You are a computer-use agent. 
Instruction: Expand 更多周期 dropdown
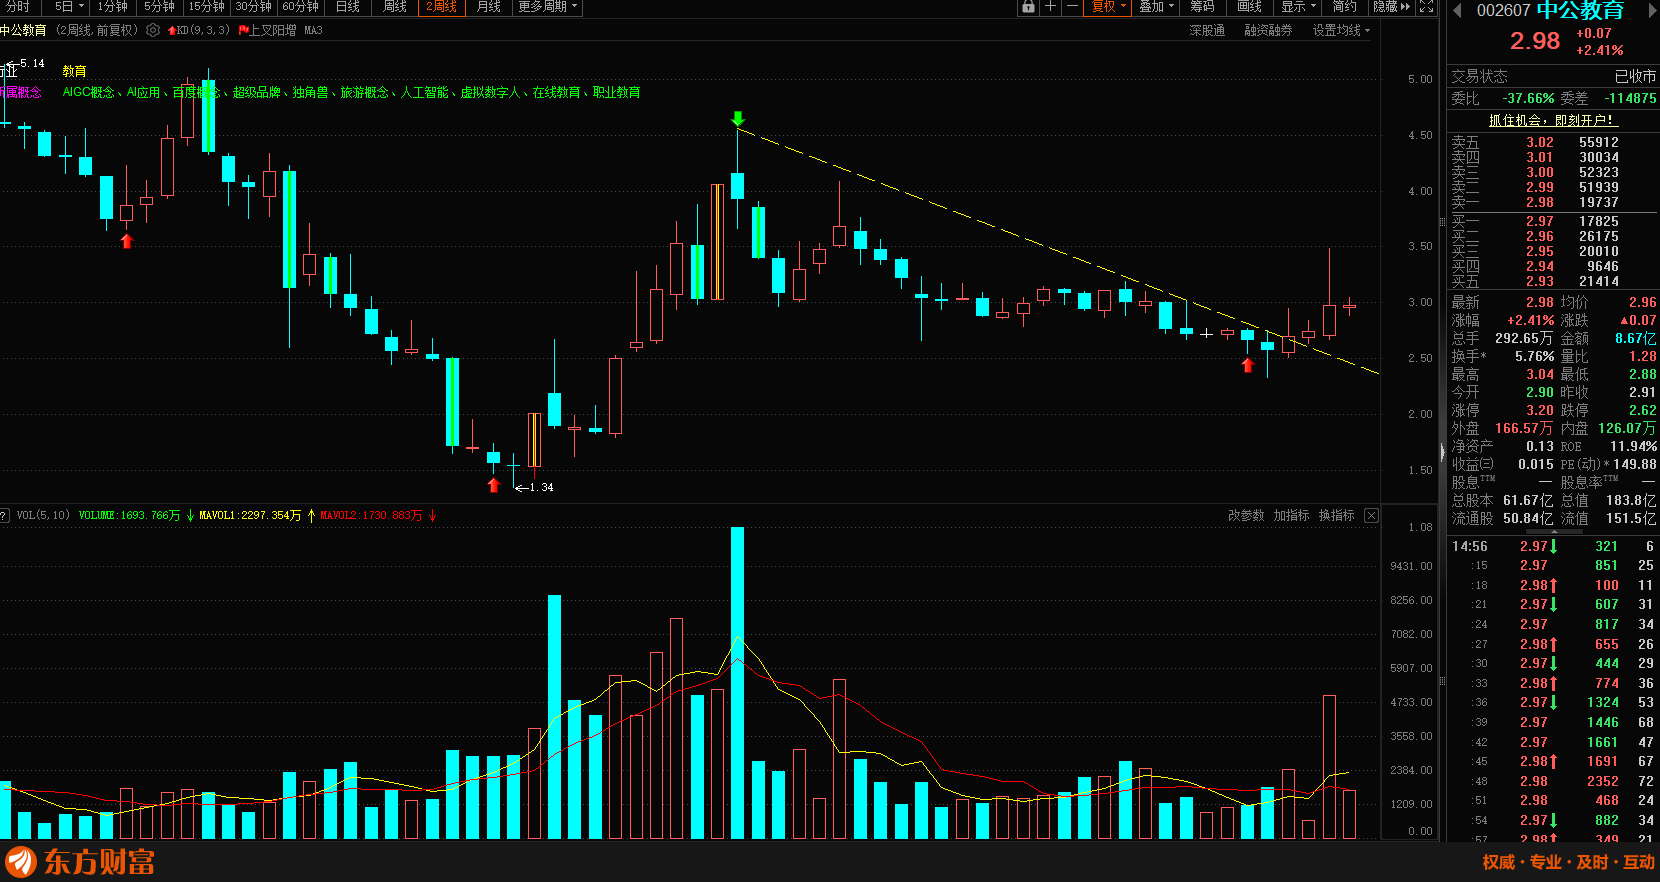point(547,6)
